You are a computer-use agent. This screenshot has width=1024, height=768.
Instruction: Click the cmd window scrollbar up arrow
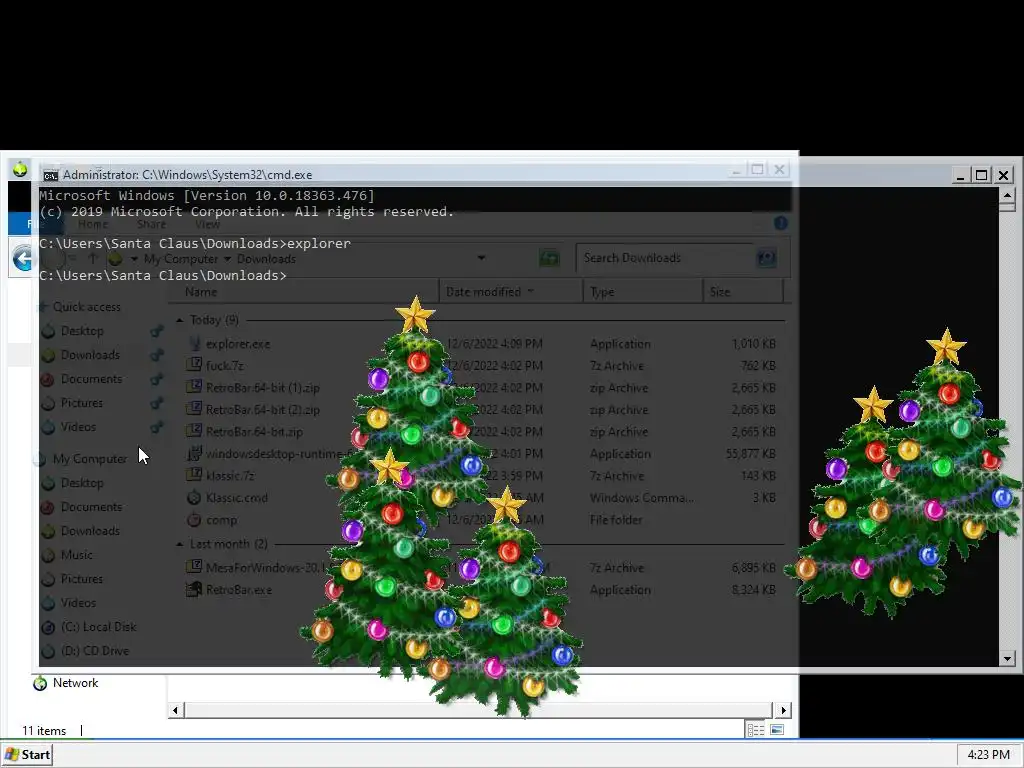(x=1007, y=195)
